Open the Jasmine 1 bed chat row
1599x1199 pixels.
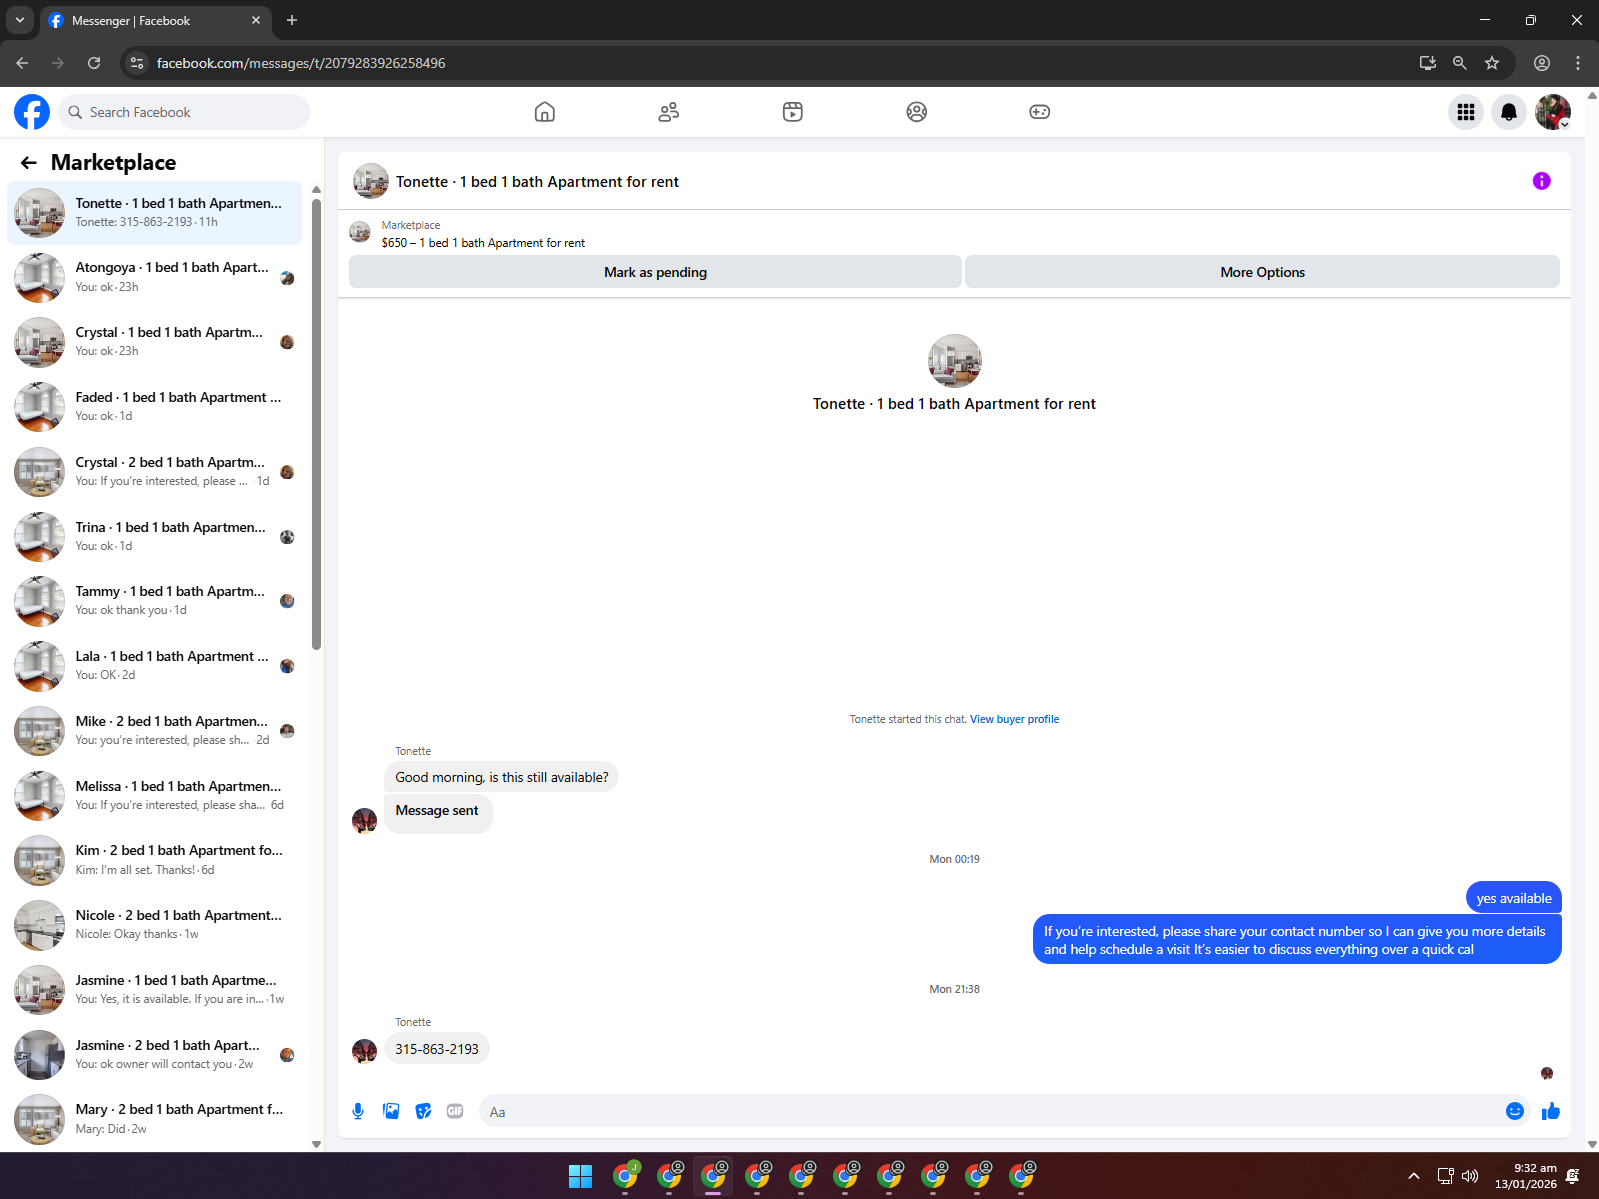[155, 990]
